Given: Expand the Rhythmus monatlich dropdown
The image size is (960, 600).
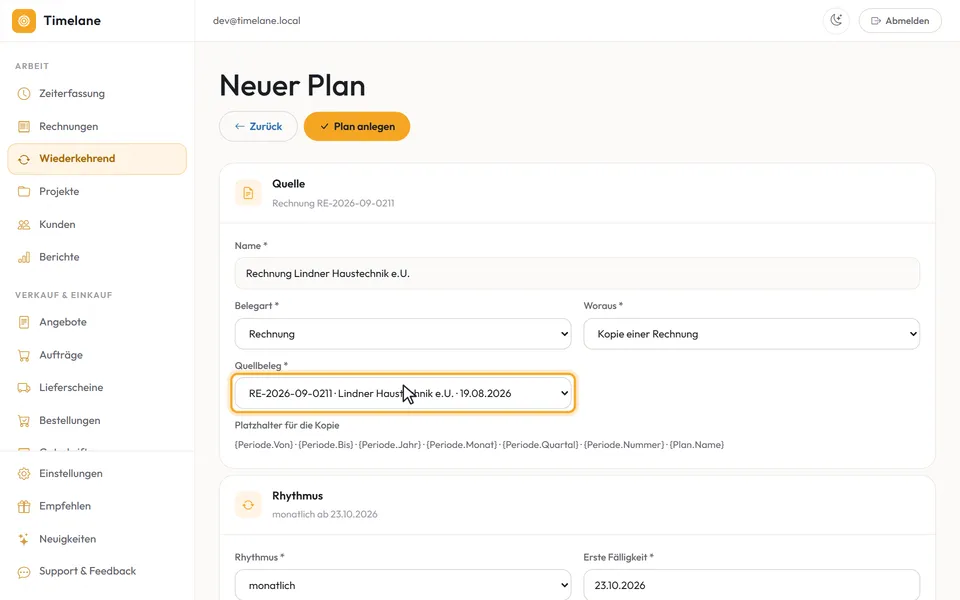Looking at the screenshot, I should pos(403,585).
